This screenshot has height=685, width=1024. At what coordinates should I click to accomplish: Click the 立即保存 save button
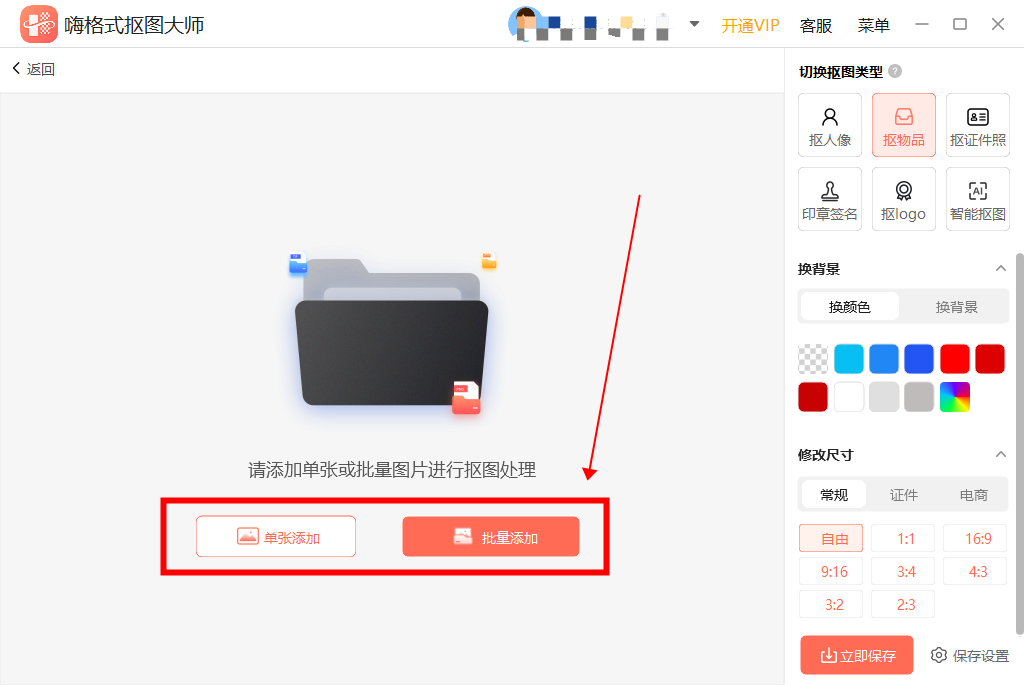[x=857, y=655]
